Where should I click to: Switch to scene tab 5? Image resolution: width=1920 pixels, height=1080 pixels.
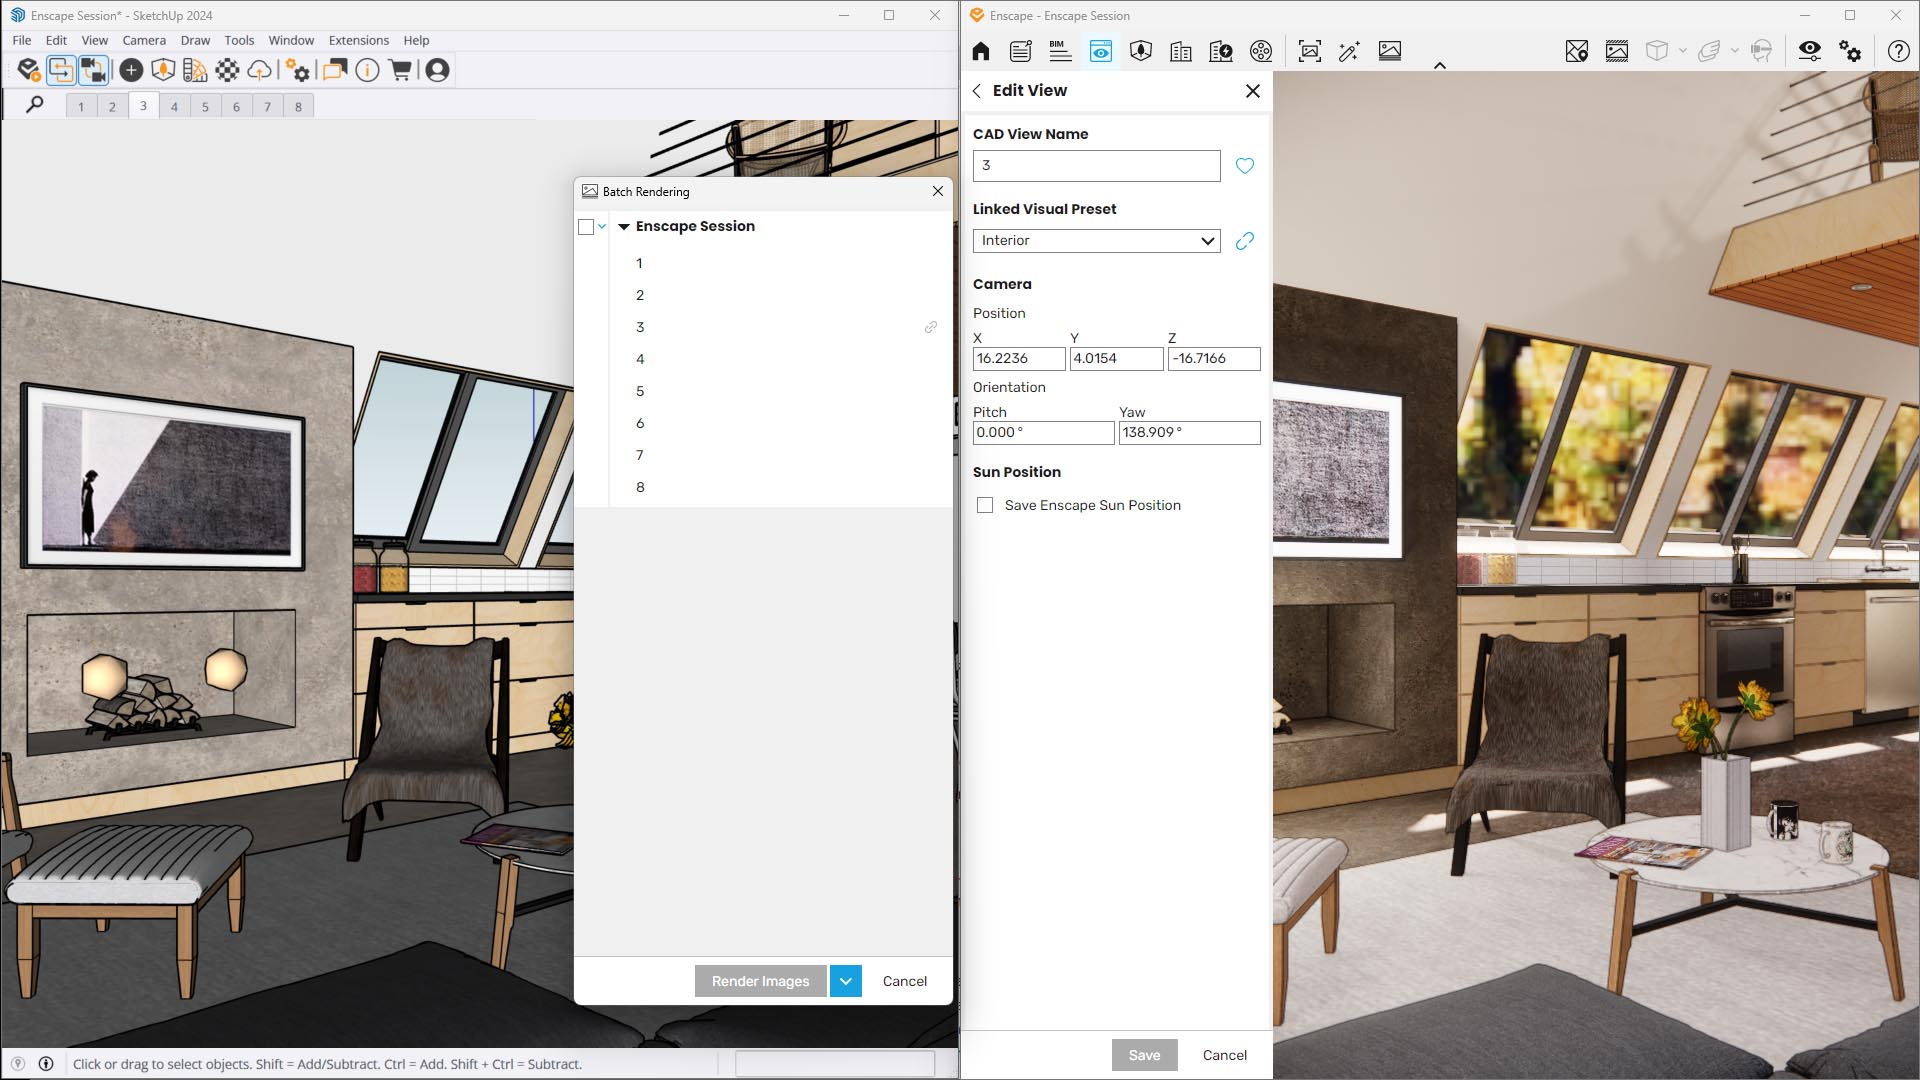click(205, 105)
